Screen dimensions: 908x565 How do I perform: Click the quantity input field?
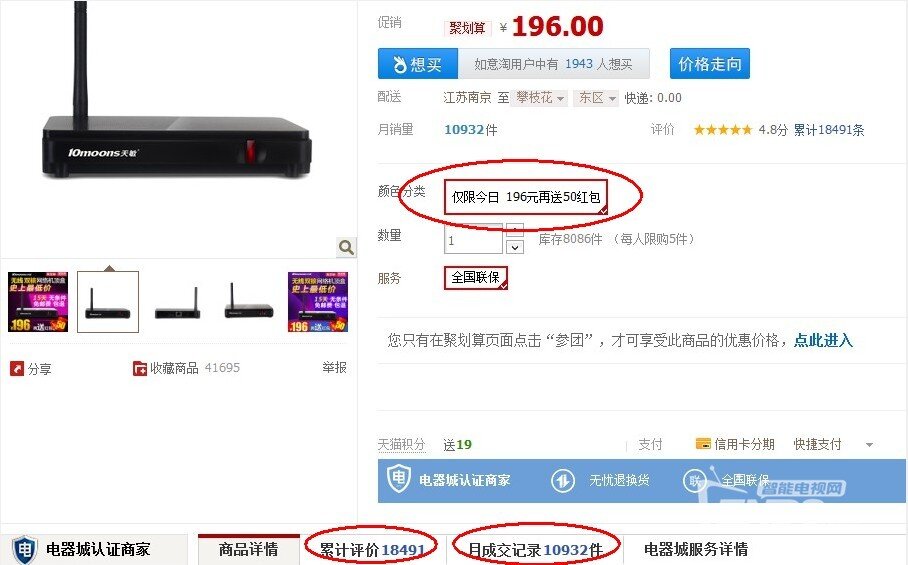(473, 239)
